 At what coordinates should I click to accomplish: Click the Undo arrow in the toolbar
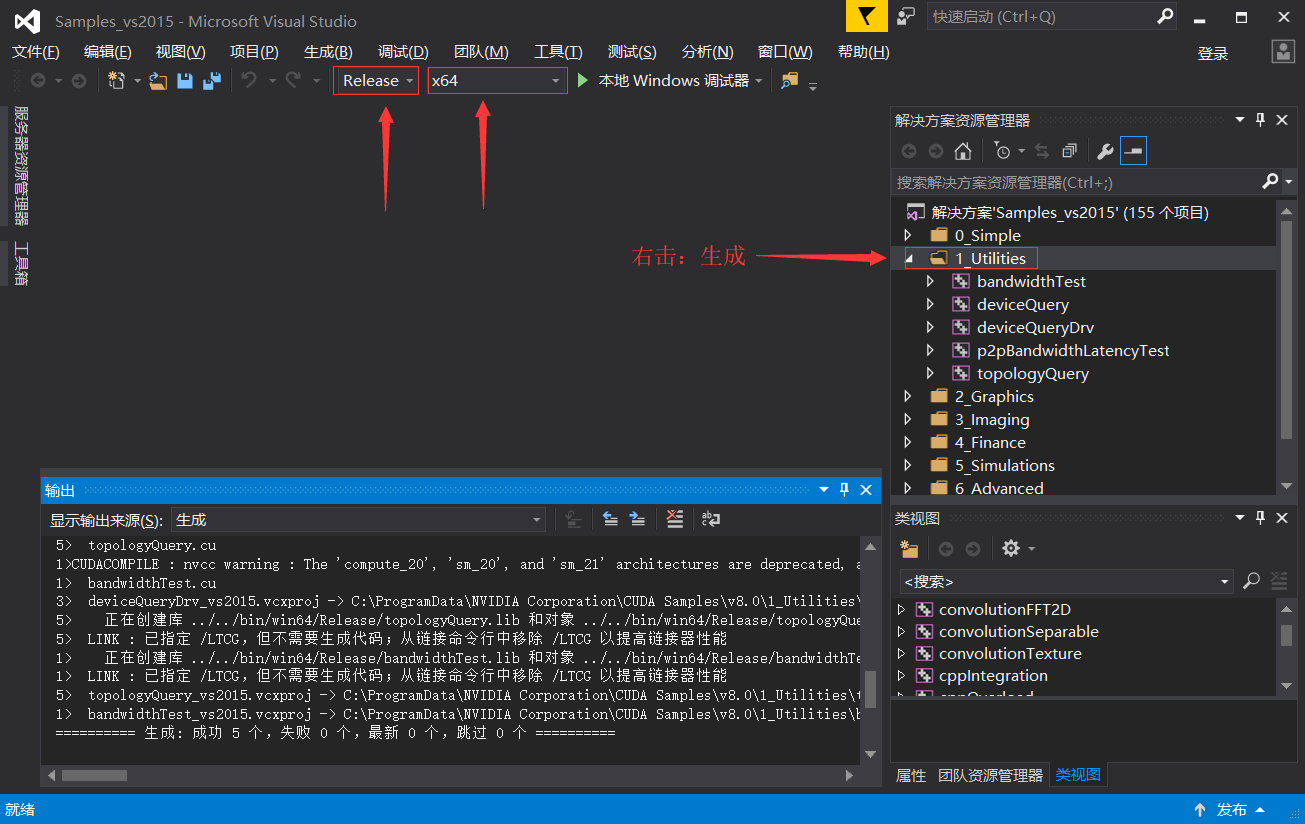[x=249, y=81]
